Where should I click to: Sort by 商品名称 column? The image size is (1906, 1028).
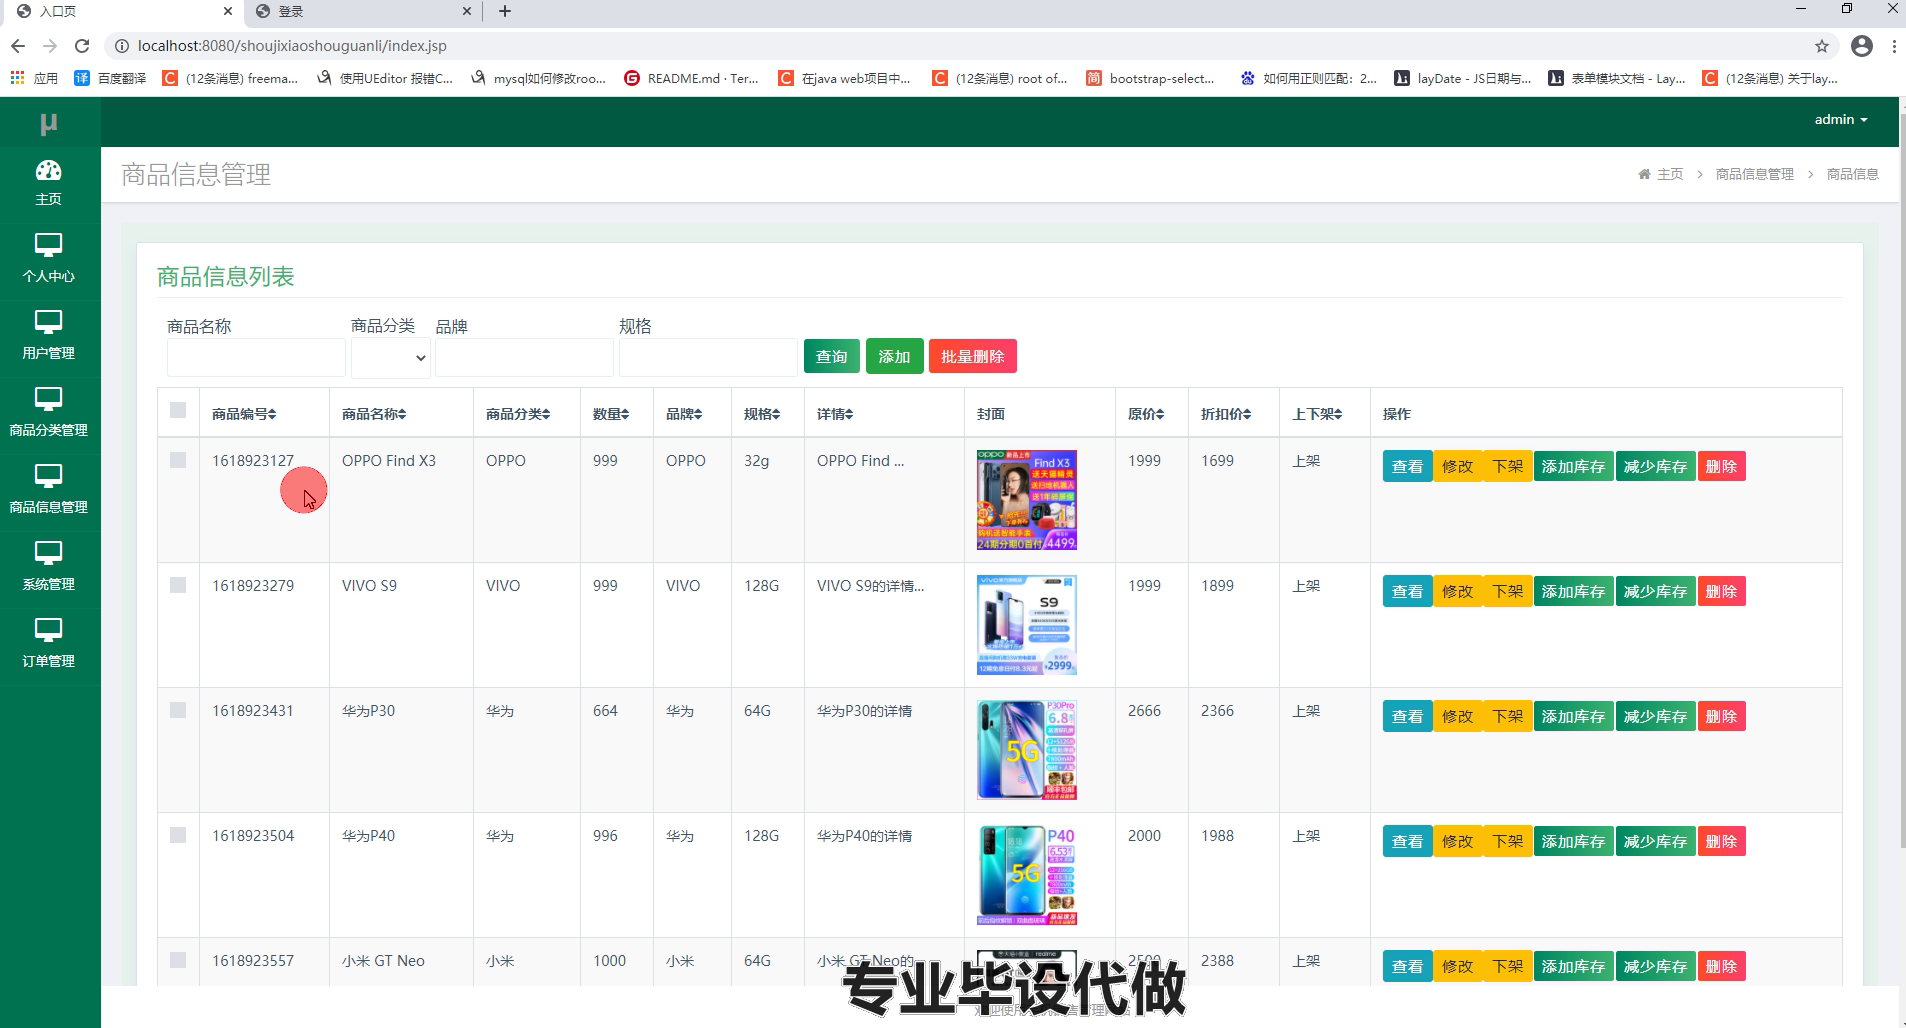pyautogui.click(x=374, y=414)
